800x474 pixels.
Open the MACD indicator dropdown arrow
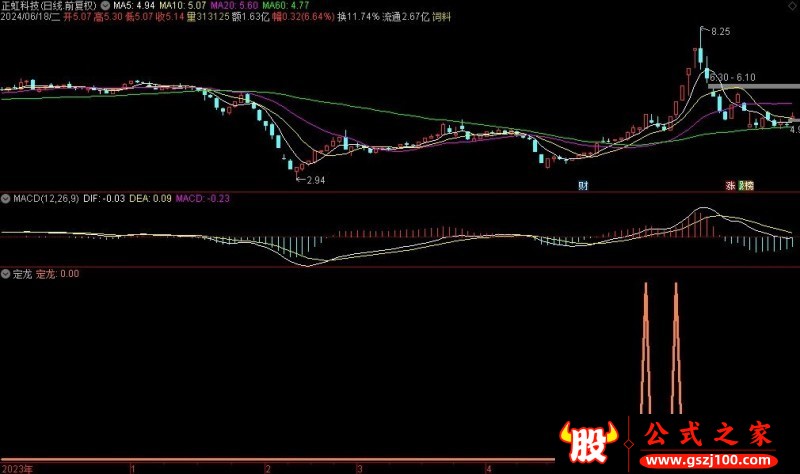(6, 198)
